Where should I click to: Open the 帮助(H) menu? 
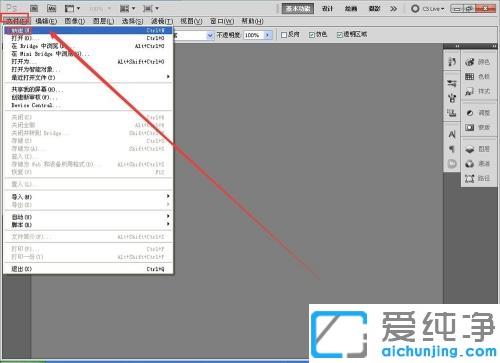252,21
